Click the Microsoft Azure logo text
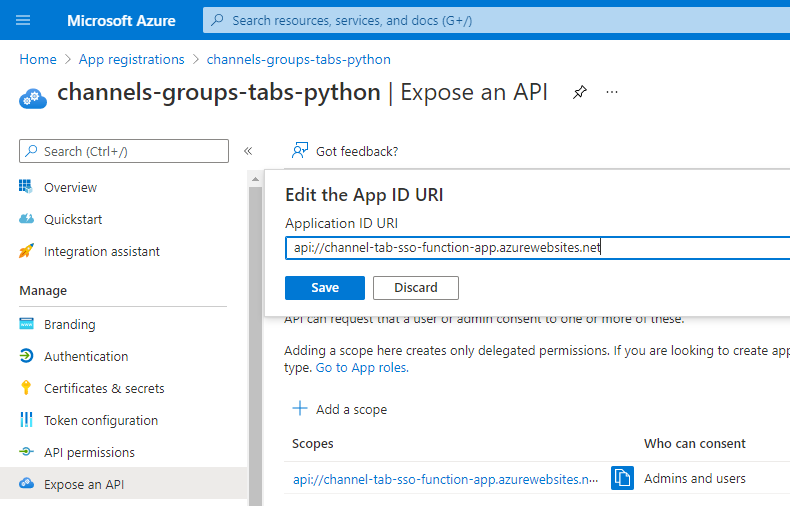Image resolution: width=790 pixels, height=506 pixels. (x=121, y=21)
